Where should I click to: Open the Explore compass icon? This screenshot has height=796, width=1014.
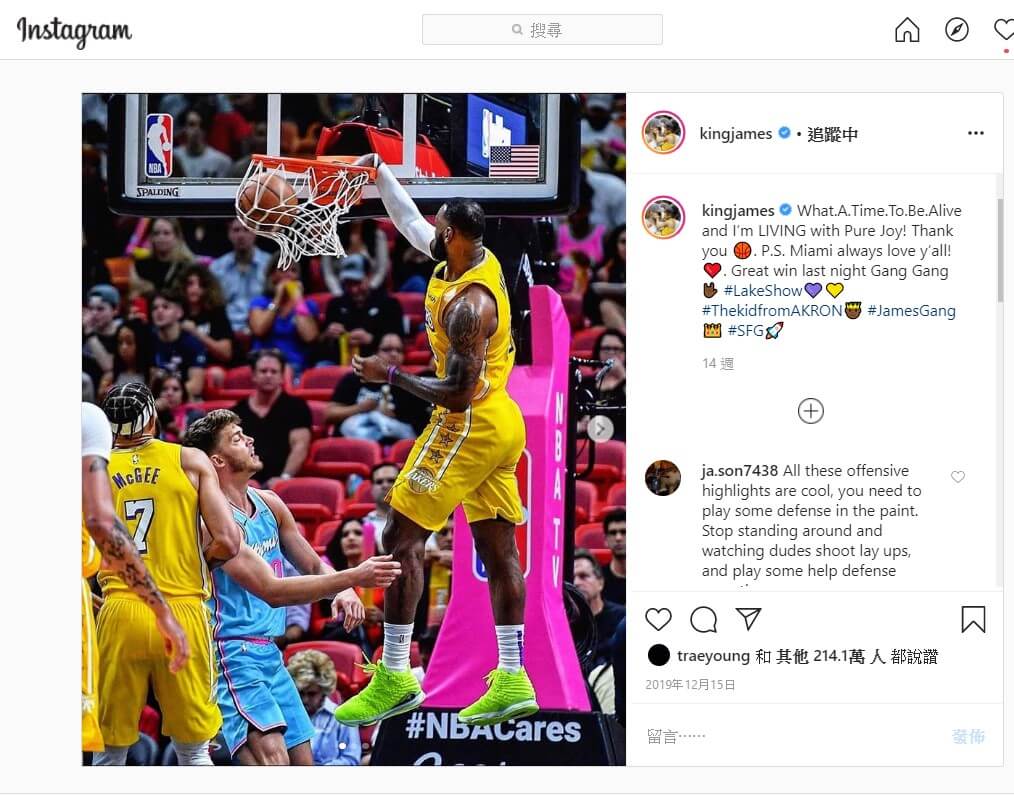click(956, 30)
